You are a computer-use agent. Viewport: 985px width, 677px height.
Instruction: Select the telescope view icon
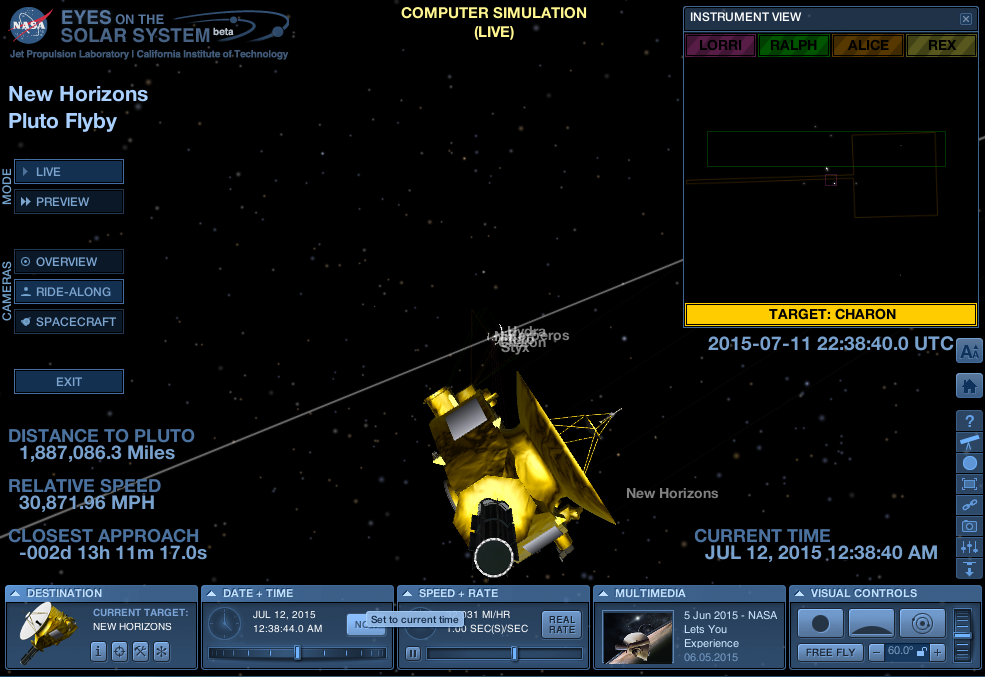coord(969,443)
